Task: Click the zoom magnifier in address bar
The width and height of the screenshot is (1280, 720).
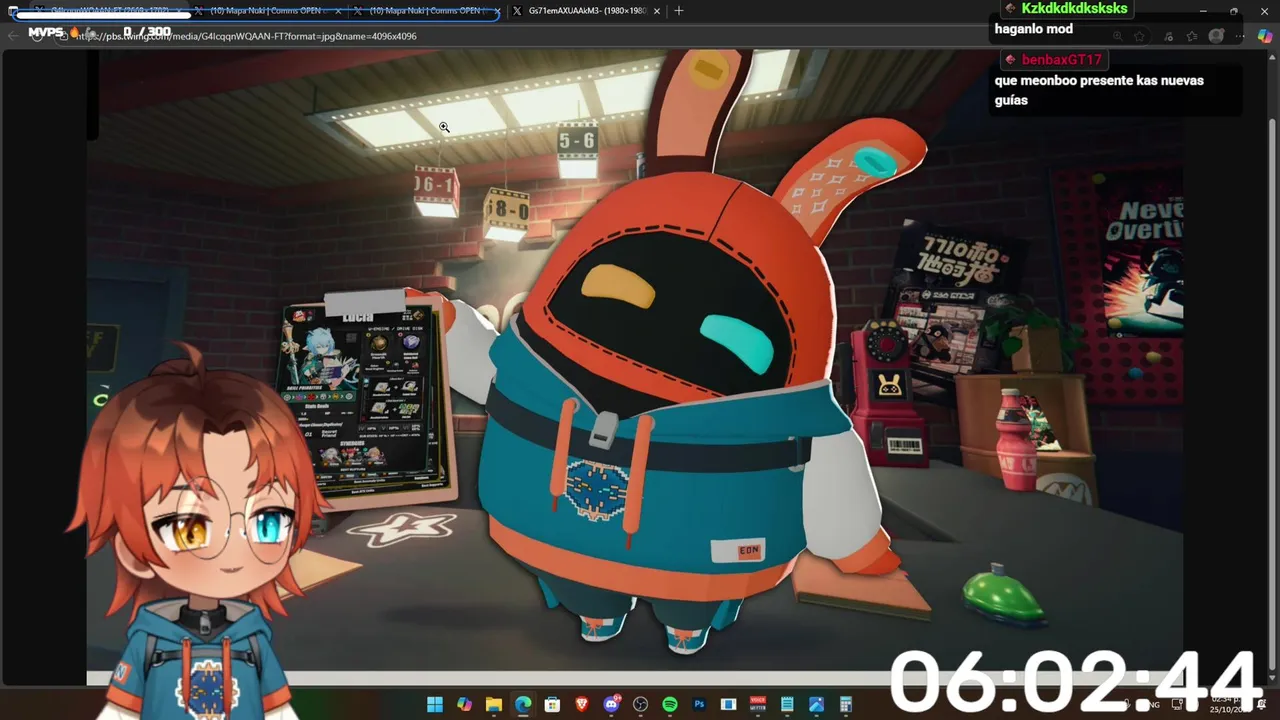Action: (x=1117, y=36)
